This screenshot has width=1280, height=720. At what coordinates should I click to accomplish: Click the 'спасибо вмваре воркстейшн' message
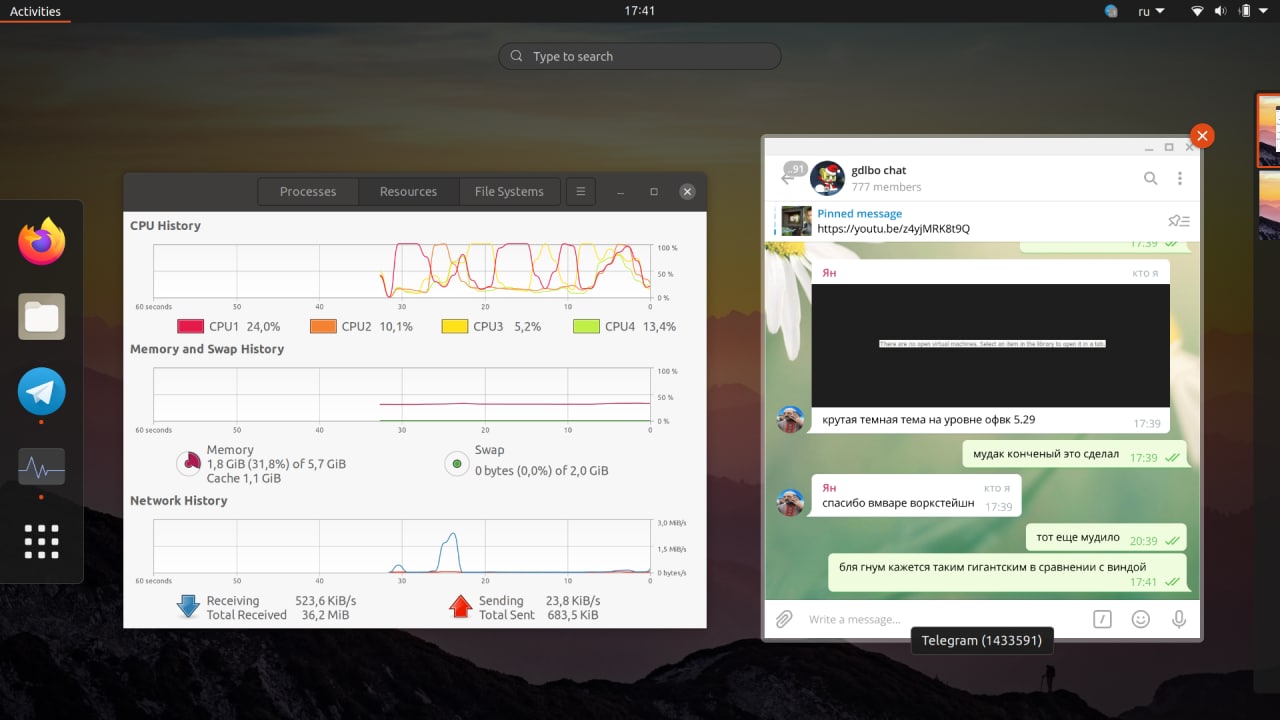pos(916,496)
